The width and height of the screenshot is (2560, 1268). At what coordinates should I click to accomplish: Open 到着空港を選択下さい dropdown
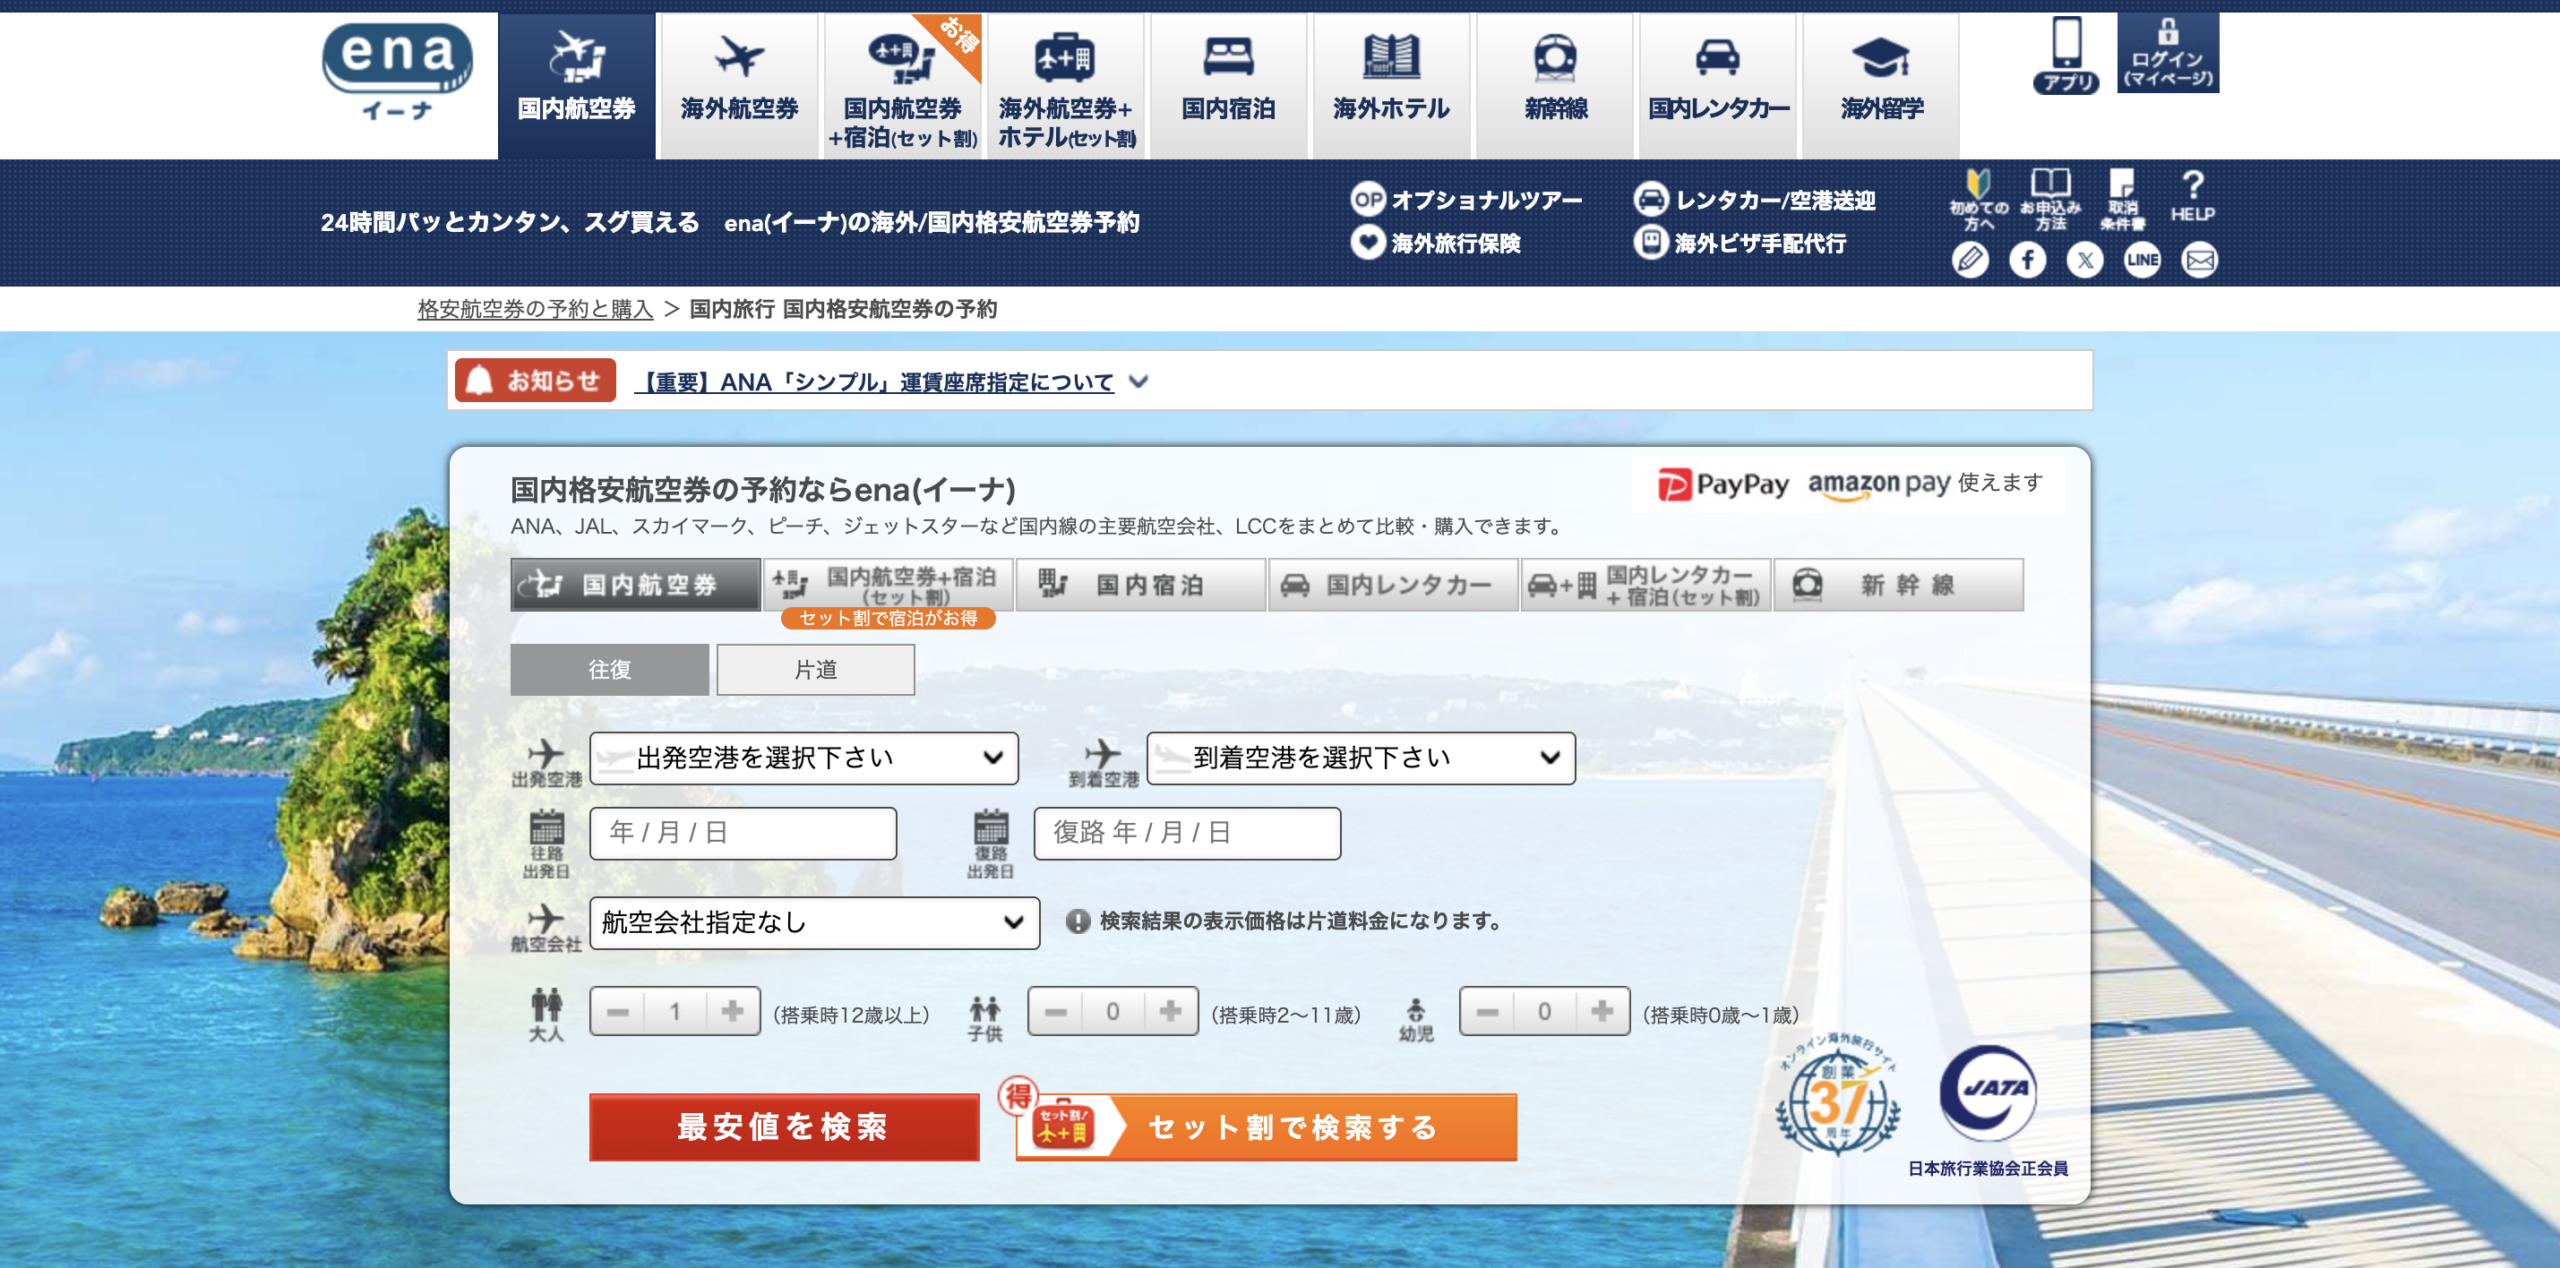click(1361, 758)
